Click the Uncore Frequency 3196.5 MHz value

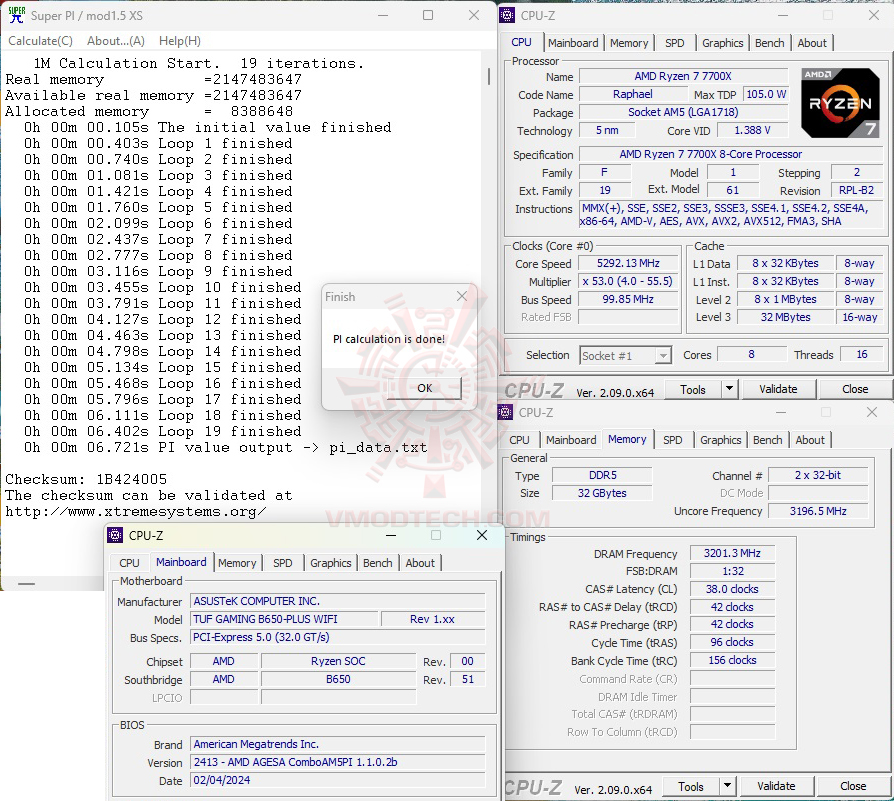point(818,511)
